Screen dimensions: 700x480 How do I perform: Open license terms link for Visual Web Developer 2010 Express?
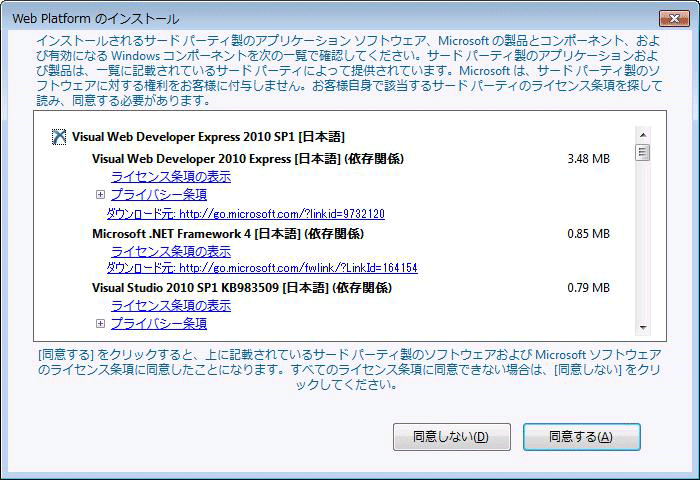171,177
